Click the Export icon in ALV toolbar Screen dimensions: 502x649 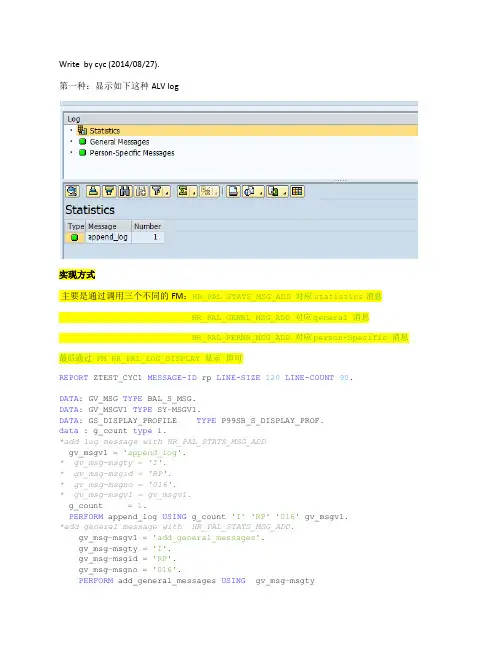273,191
